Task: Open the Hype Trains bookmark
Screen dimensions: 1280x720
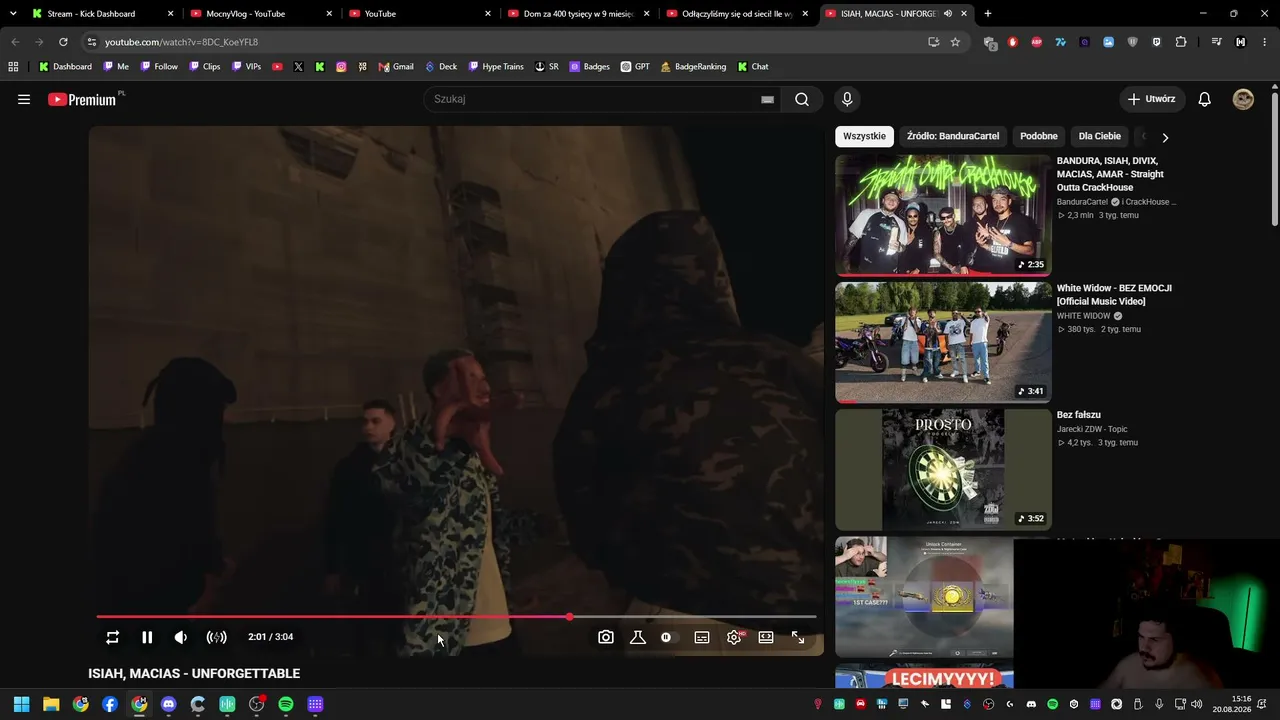Action: point(496,67)
